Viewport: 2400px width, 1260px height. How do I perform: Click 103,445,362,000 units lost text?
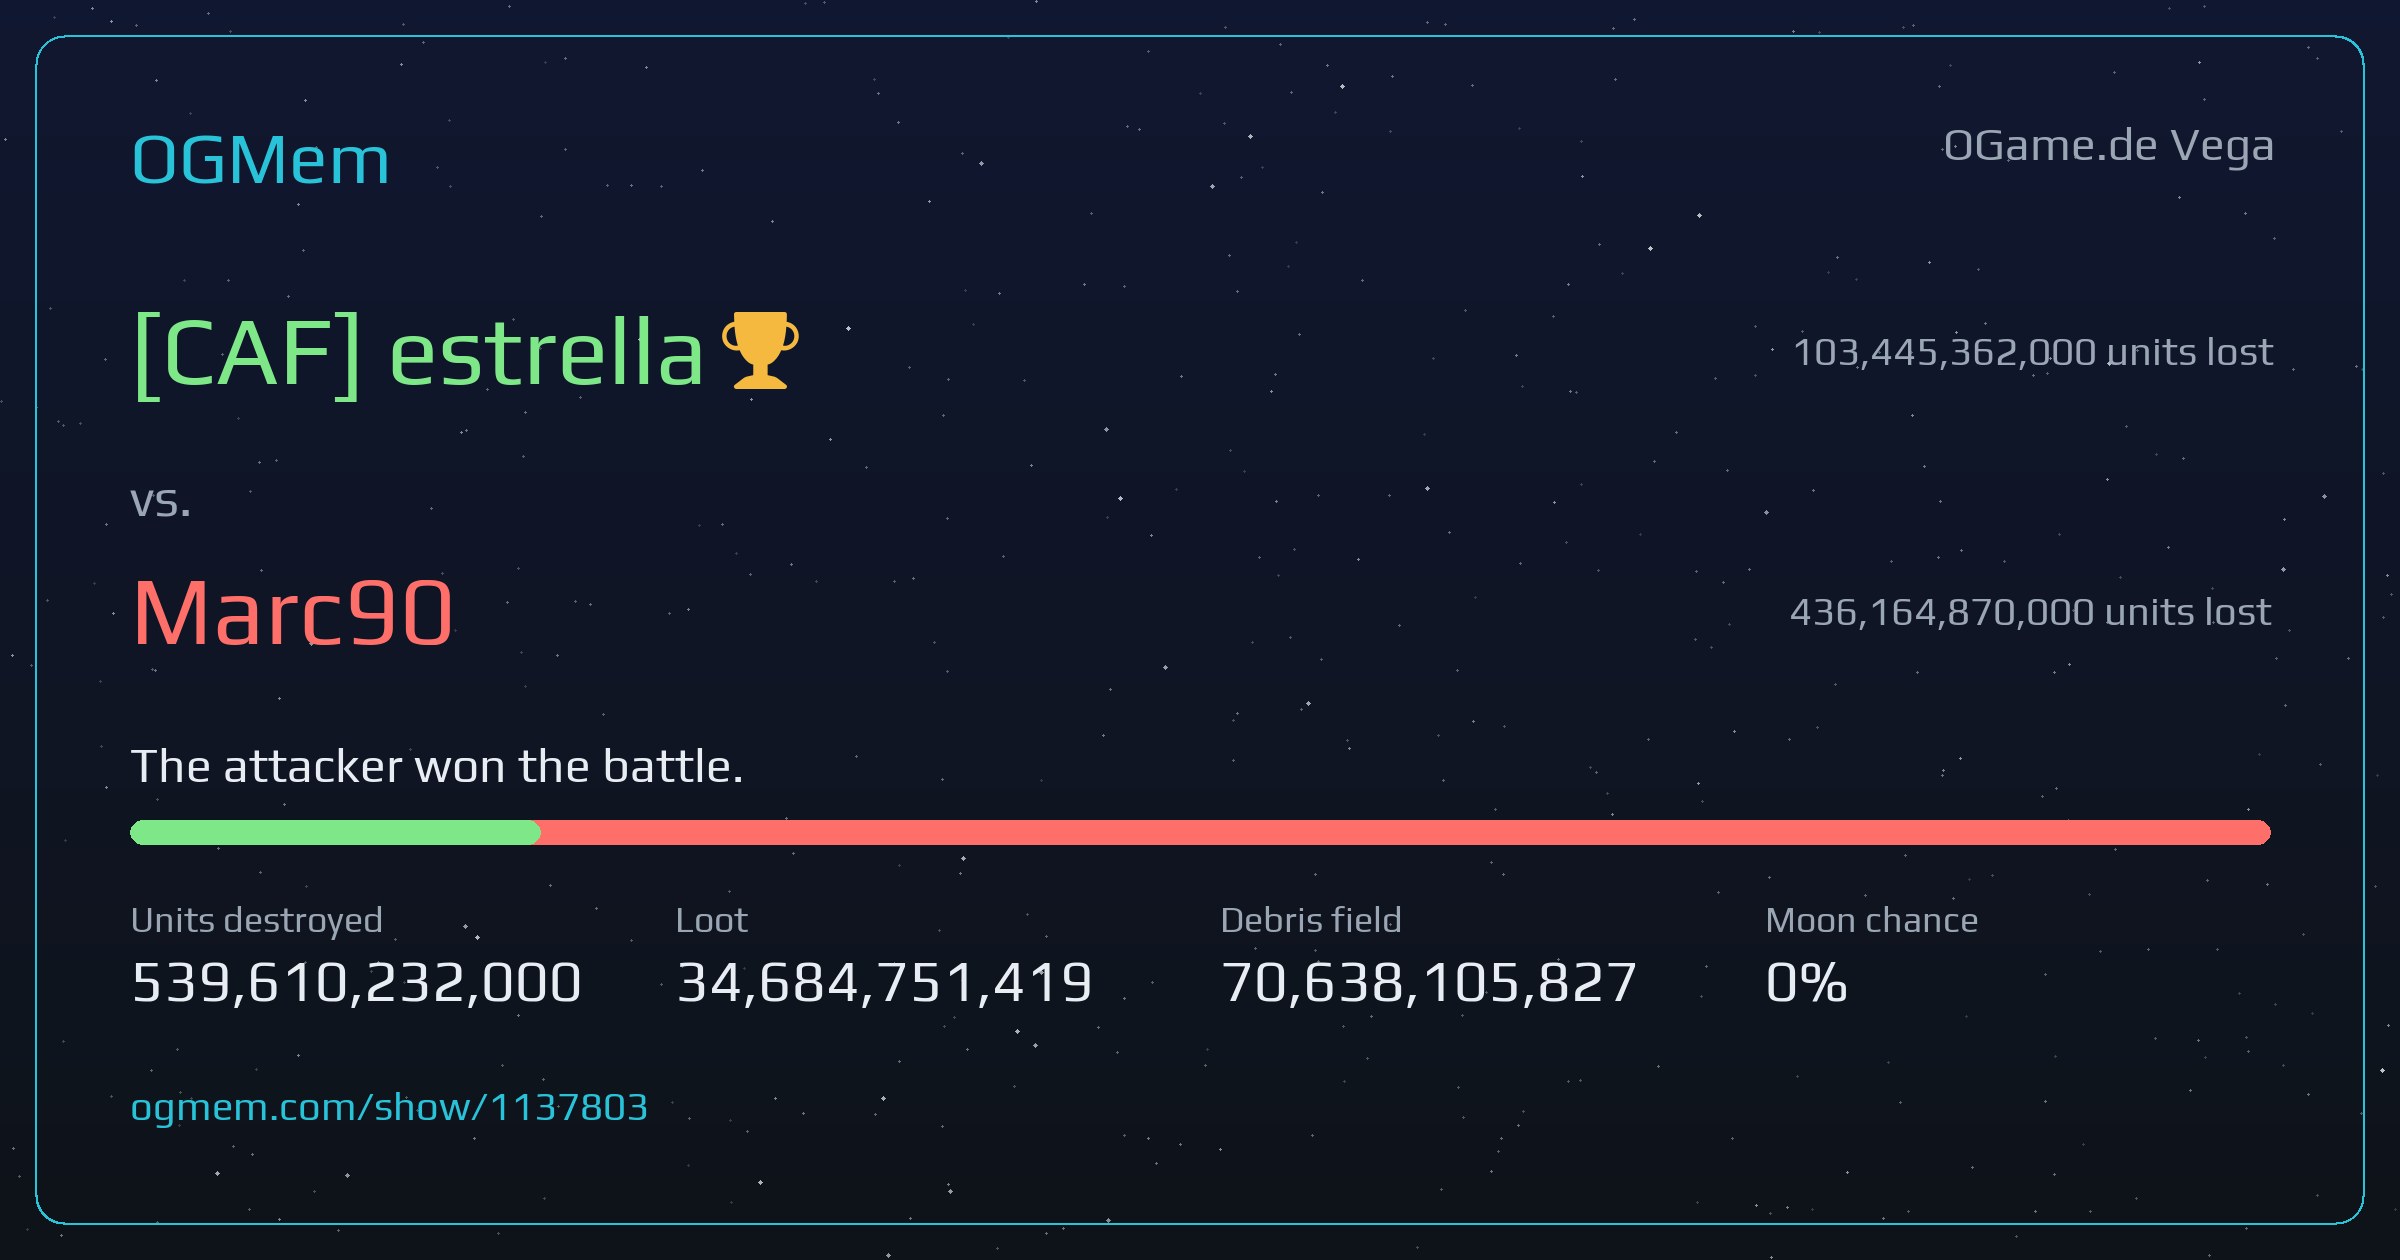(x=2033, y=352)
